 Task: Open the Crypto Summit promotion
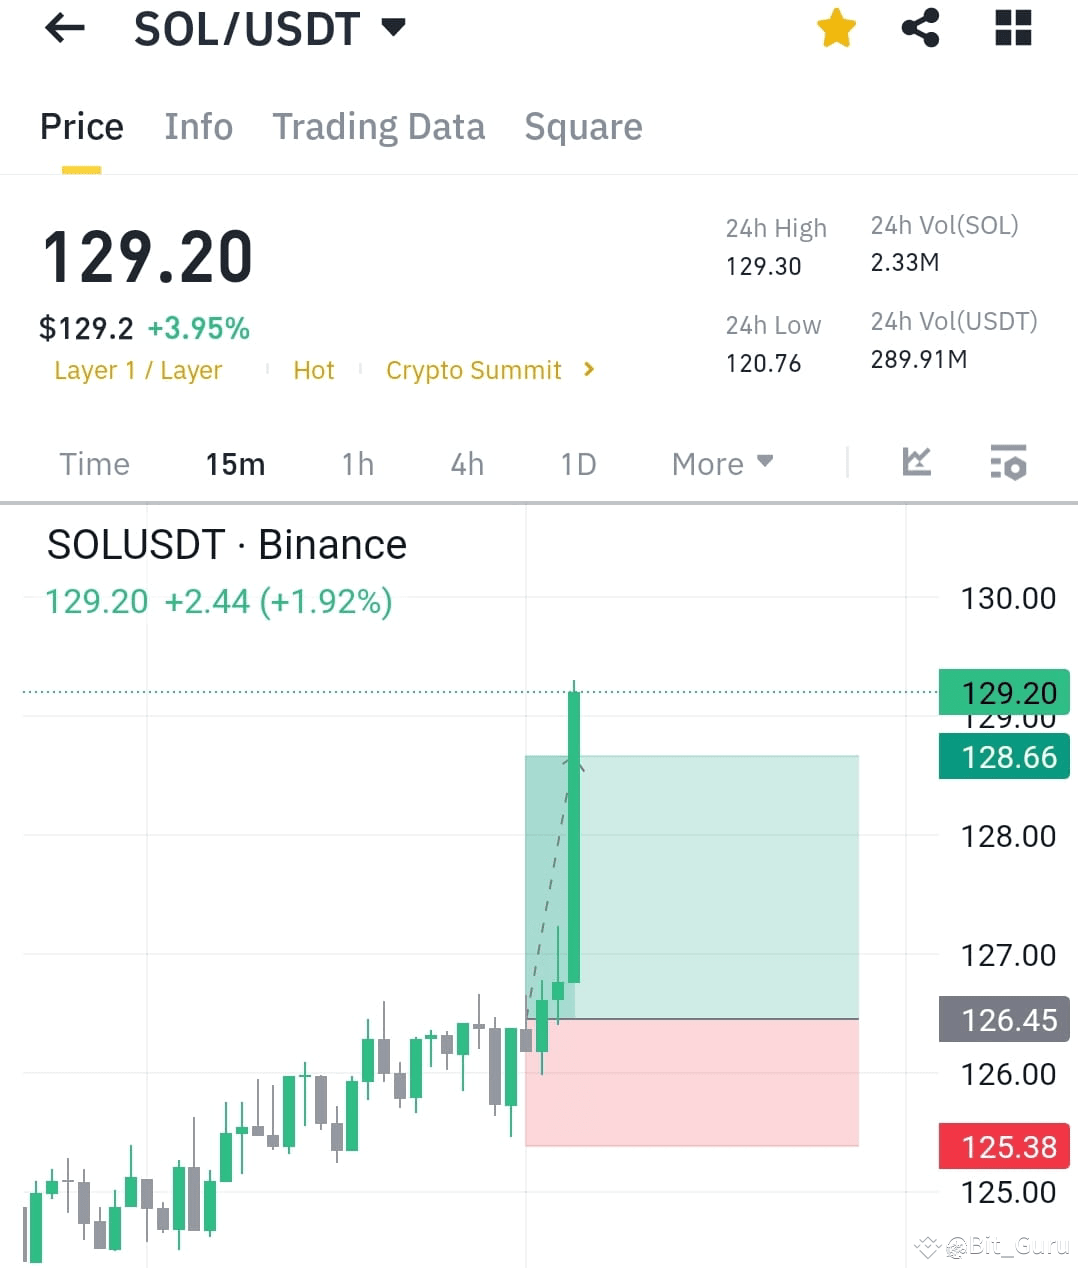tap(474, 370)
